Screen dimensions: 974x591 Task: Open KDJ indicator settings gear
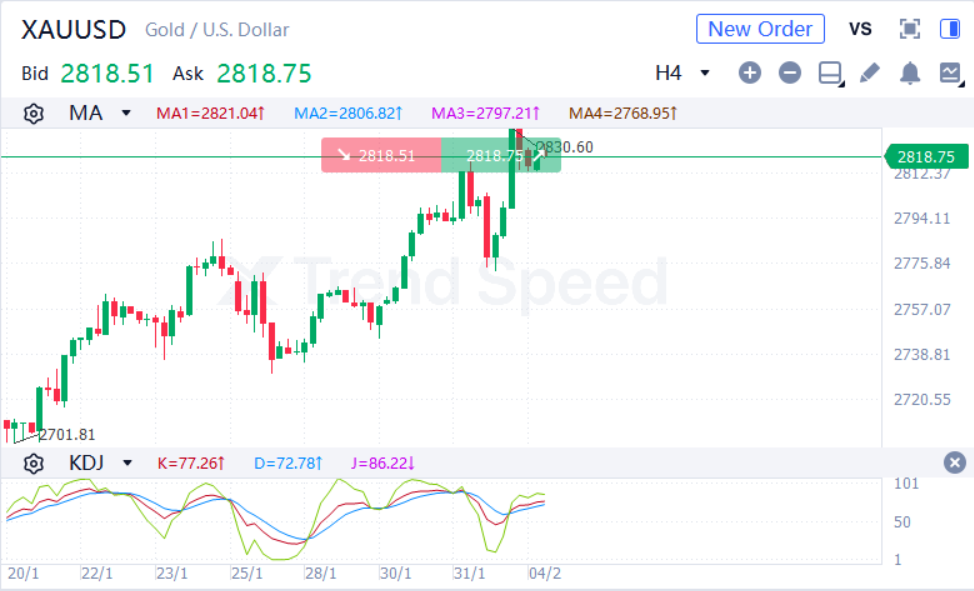pyautogui.click(x=33, y=463)
